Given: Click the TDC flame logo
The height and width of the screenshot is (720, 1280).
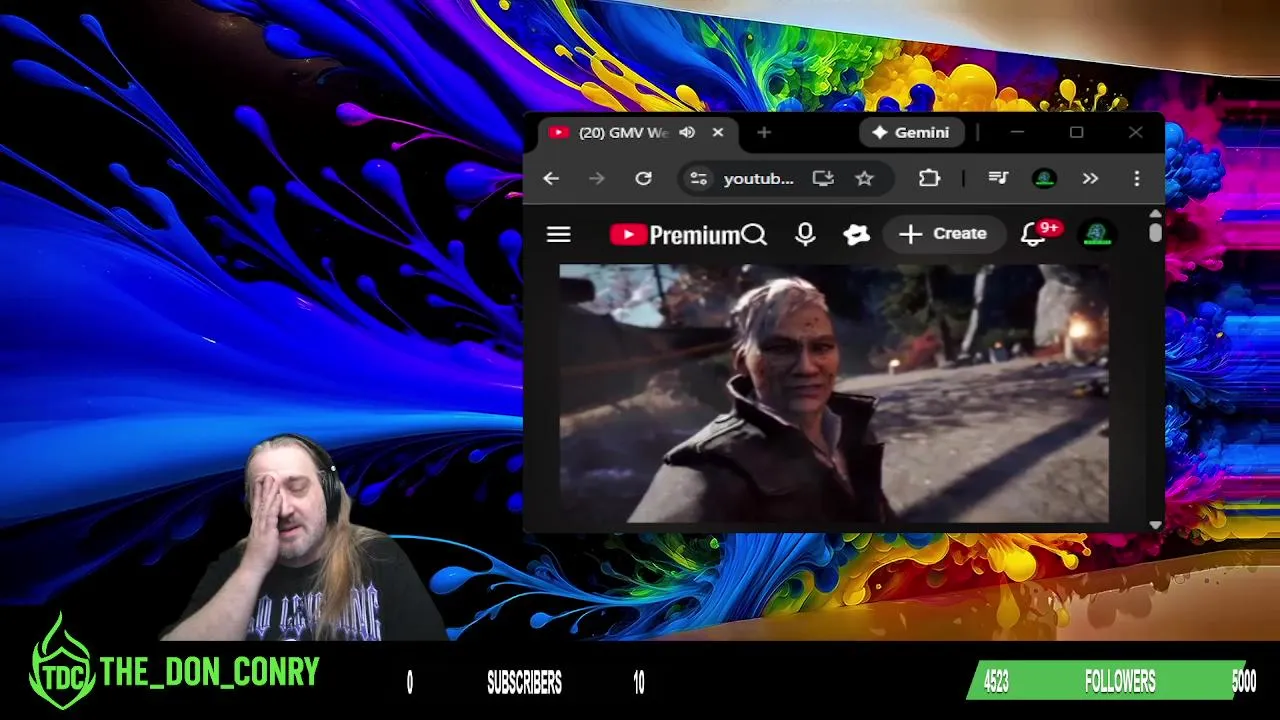Looking at the screenshot, I should 62,662.
